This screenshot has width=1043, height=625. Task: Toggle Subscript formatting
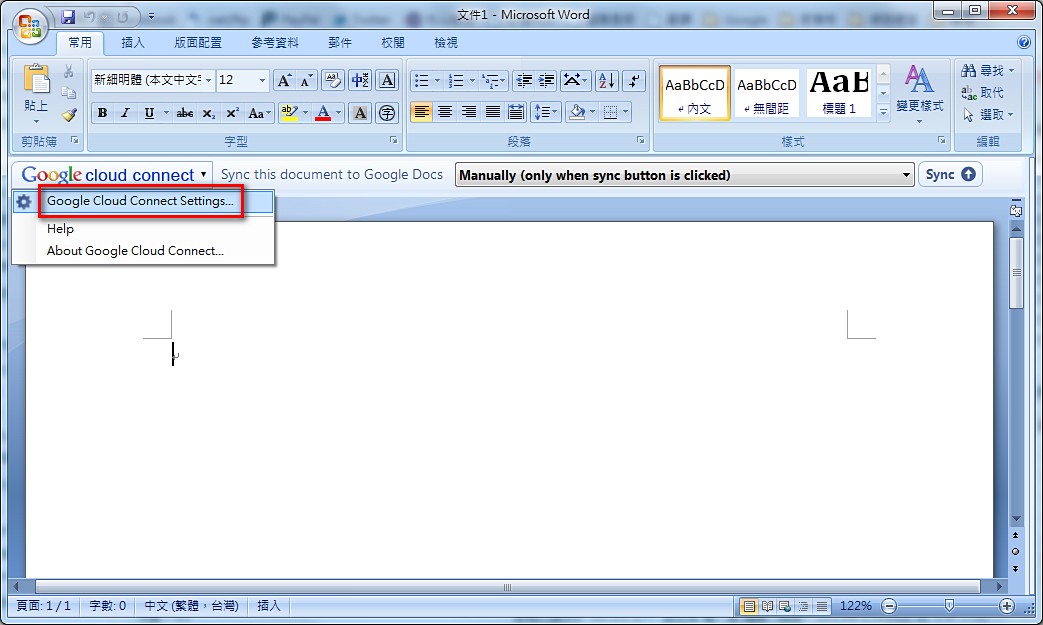208,113
